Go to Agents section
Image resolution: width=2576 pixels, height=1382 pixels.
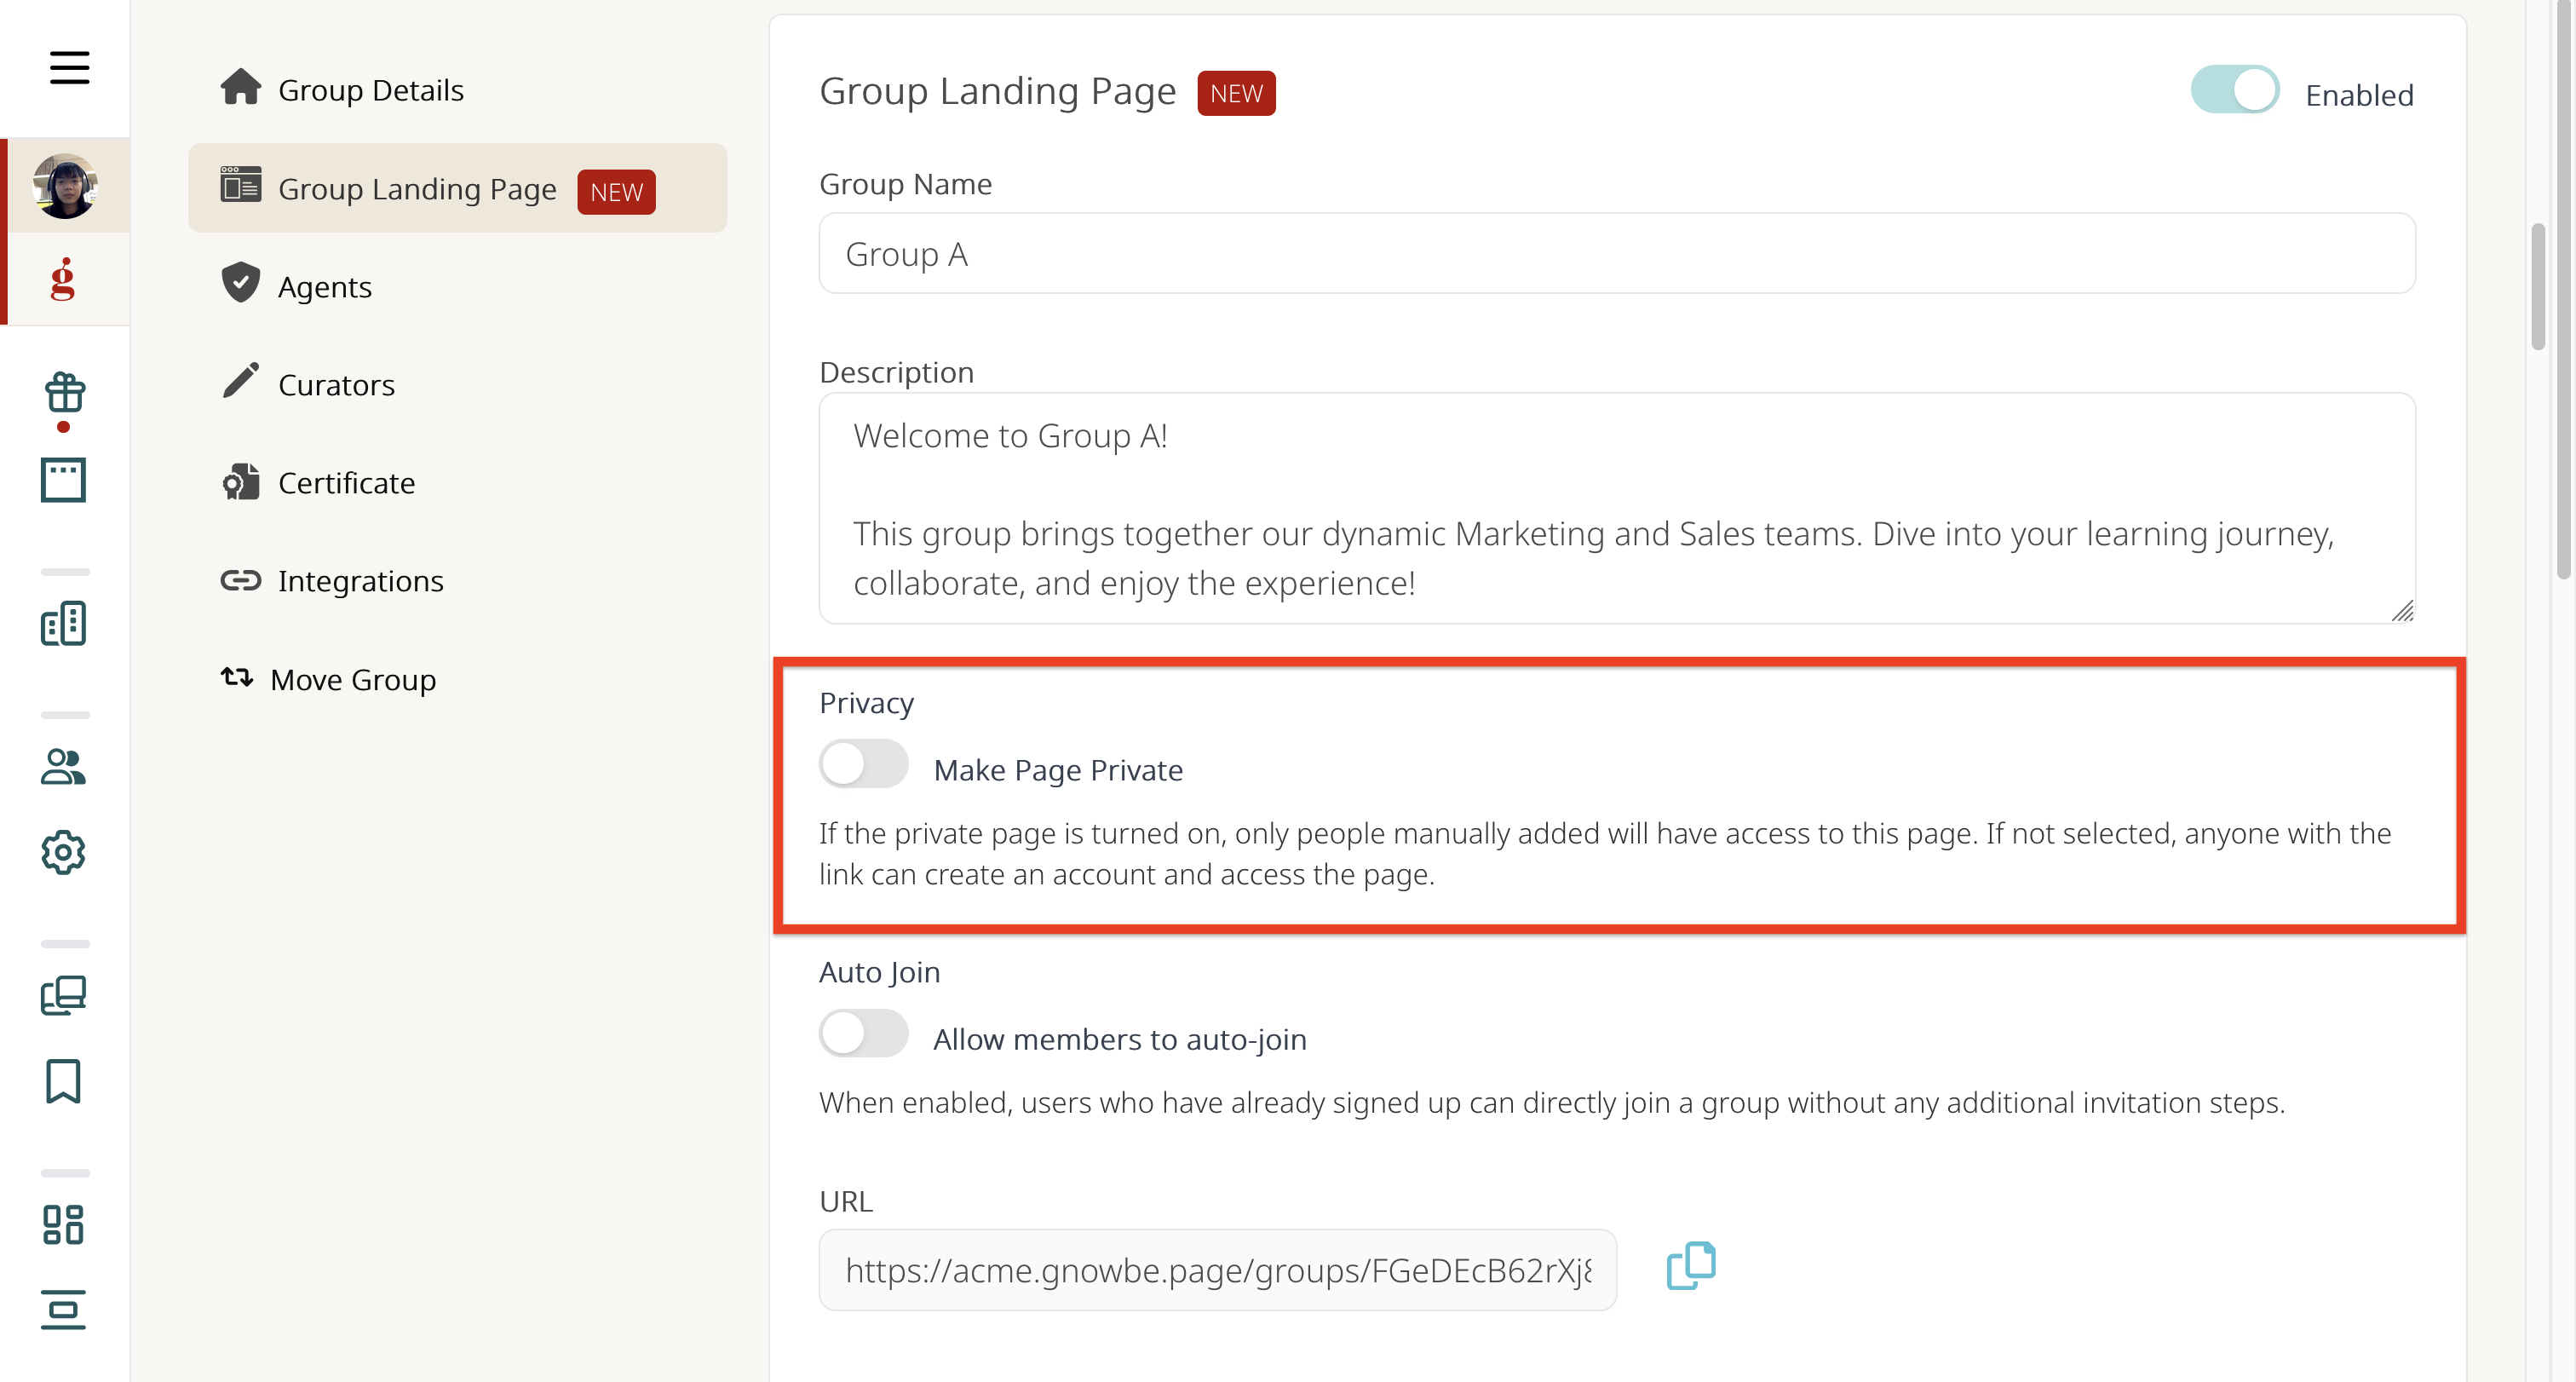458,287
